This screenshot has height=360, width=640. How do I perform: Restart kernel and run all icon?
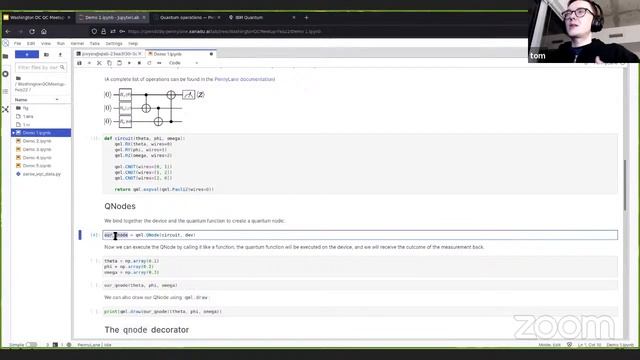159,63
